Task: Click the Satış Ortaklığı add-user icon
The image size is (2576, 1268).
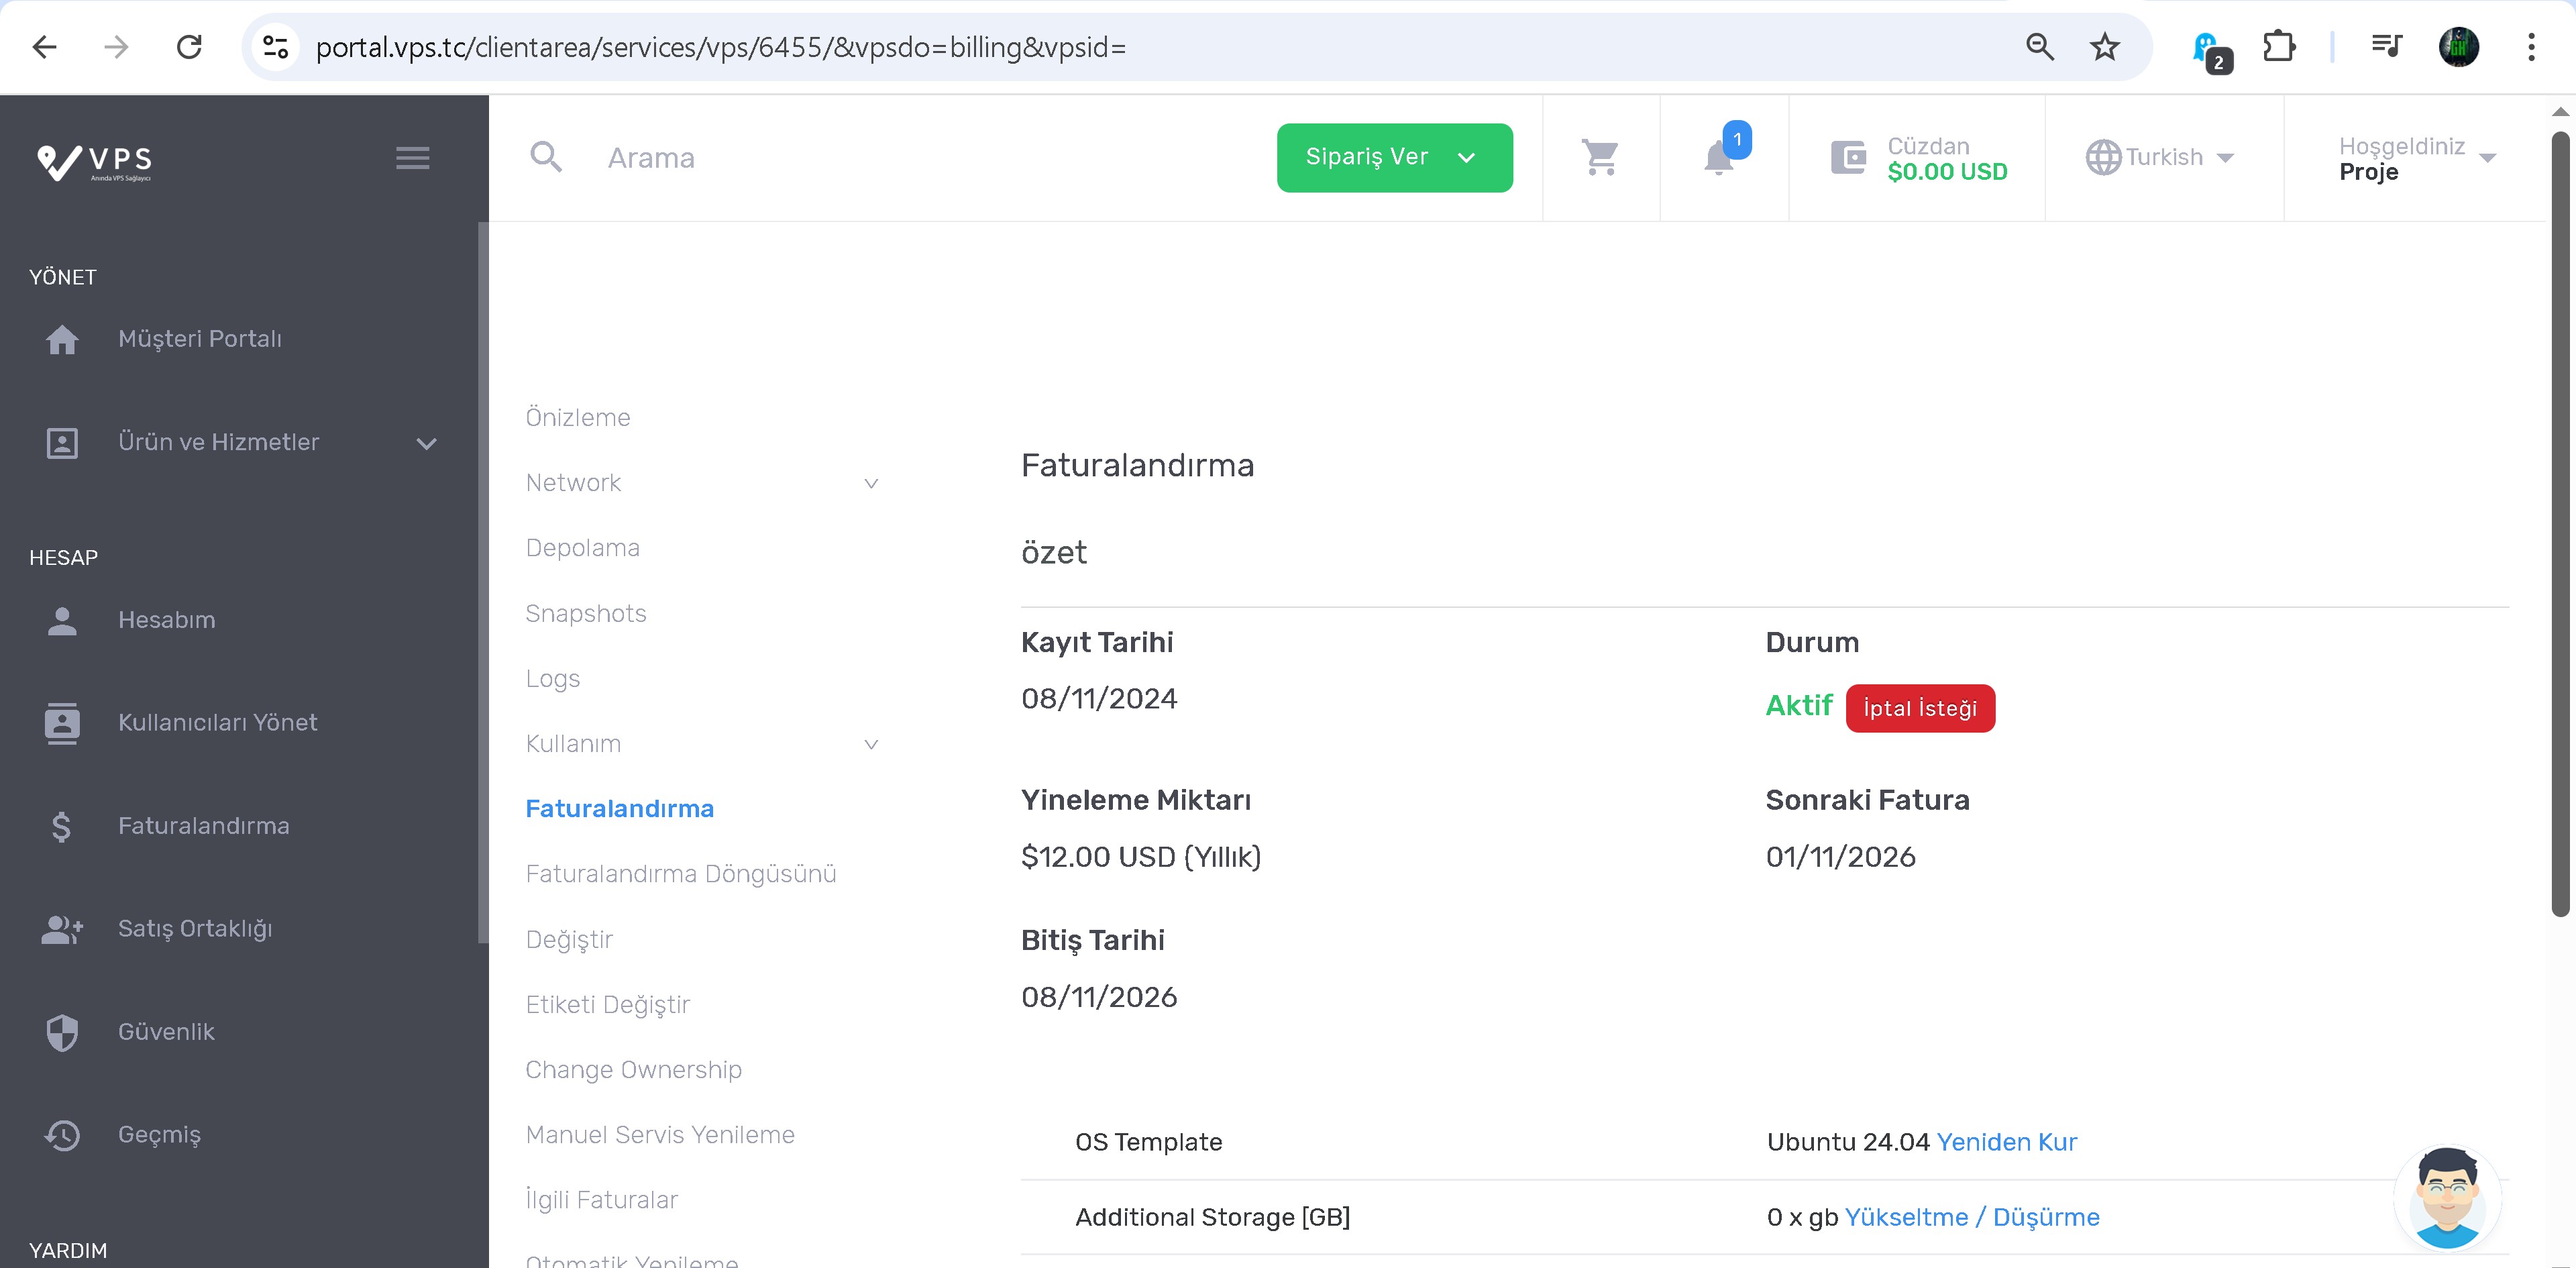Action: (x=62, y=930)
